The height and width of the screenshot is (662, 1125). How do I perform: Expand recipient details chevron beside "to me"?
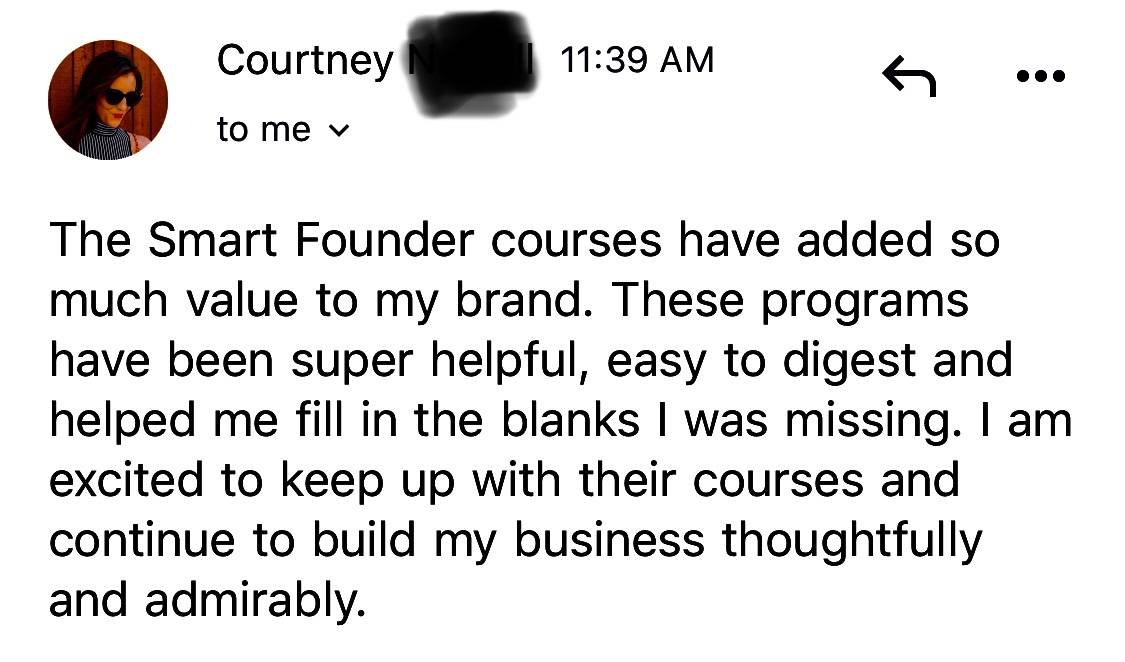[x=339, y=131]
